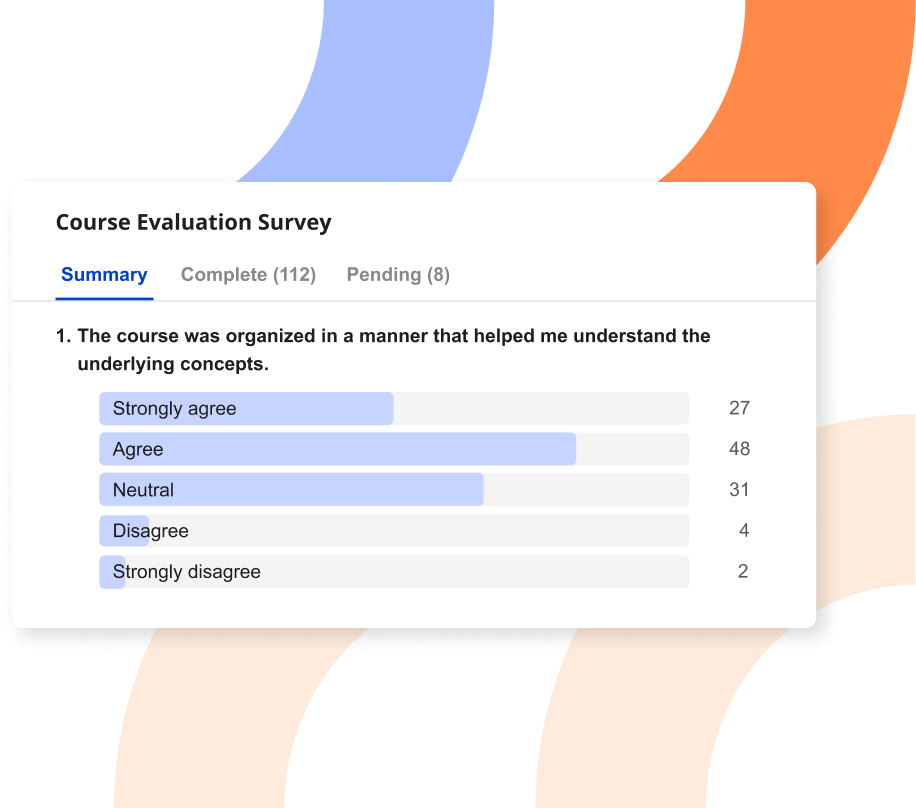The height and width of the screenshot is (808, 916).
Task: Click question 1 text about course organization
Action: 383,349
